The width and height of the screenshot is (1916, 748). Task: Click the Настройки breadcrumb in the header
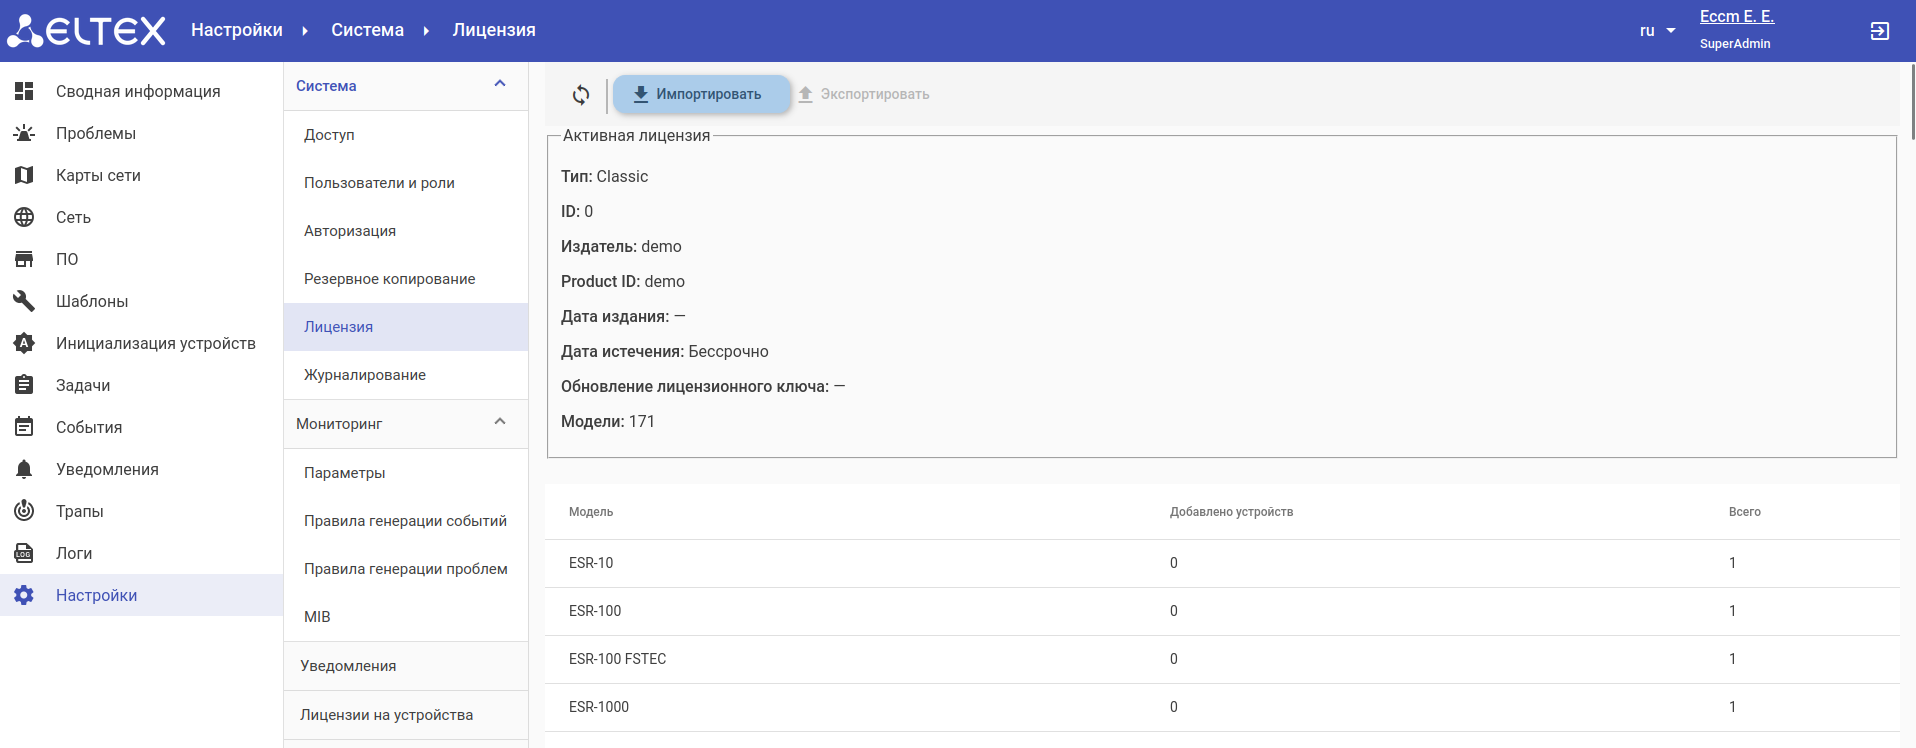pyautogui.click(x=237, y=30)
